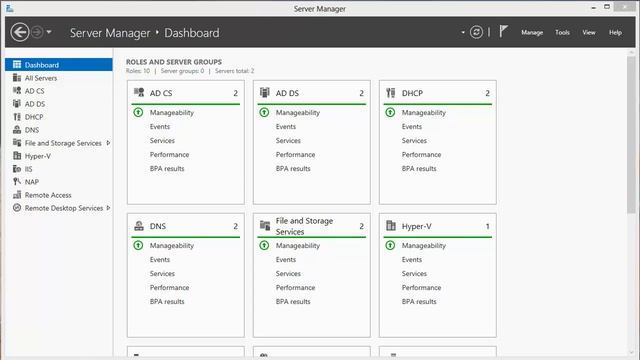Click server count 1 on Hyper-V tile
This screenshot has width=640, height=360.
[487, 226]
